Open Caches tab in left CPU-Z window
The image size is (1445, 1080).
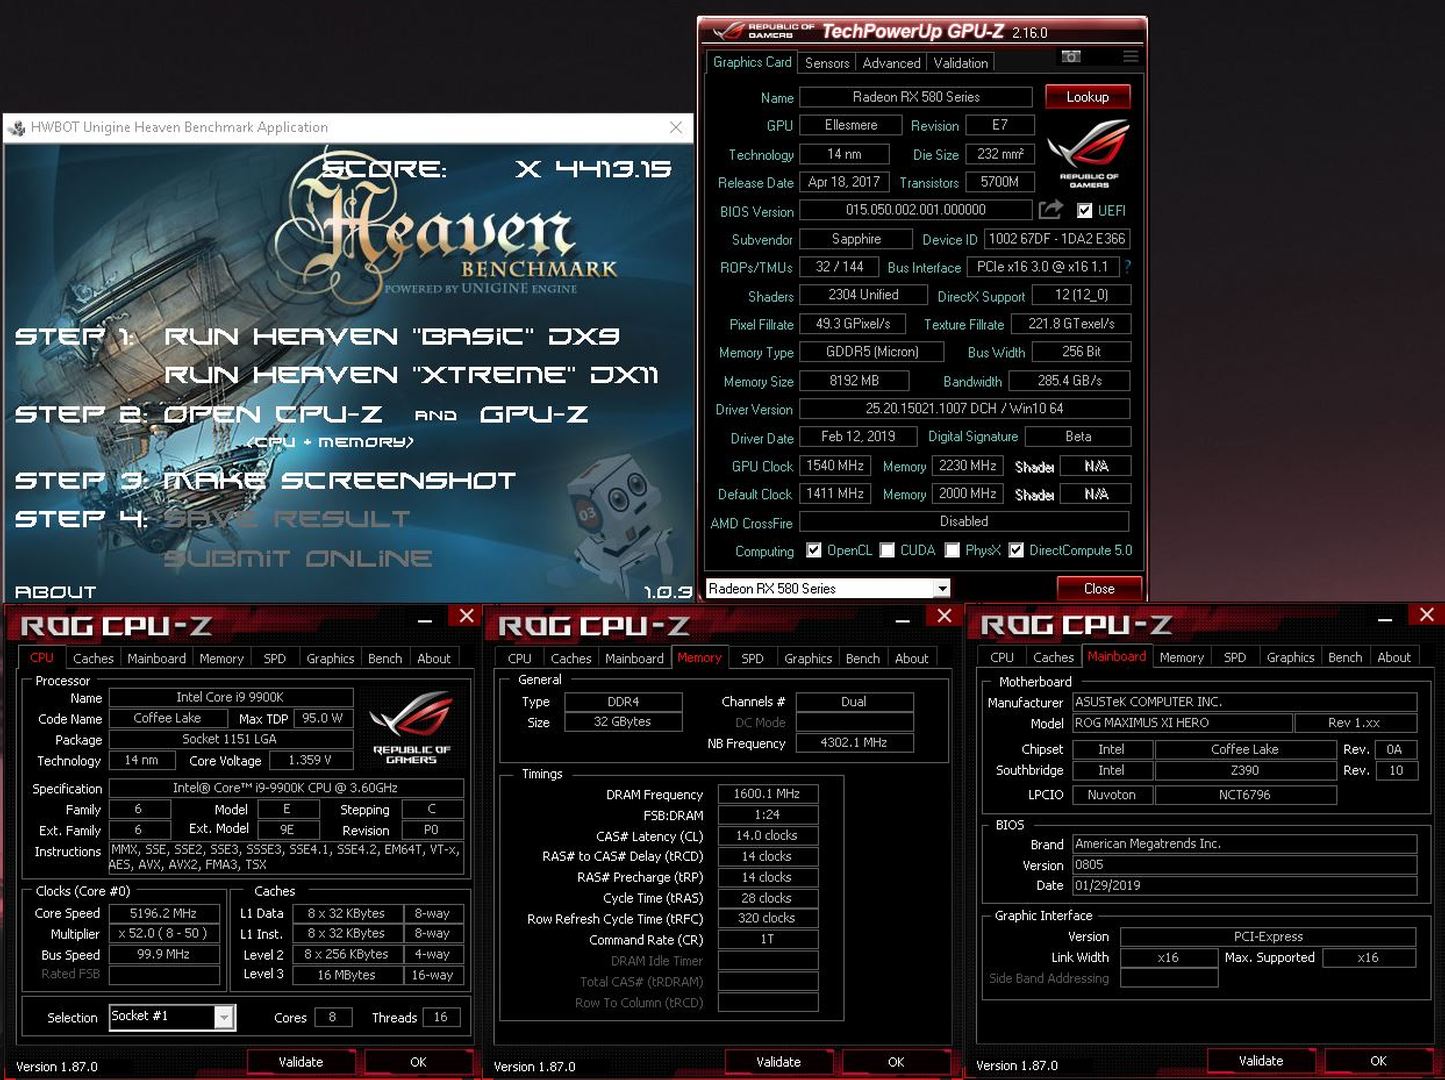93,658
